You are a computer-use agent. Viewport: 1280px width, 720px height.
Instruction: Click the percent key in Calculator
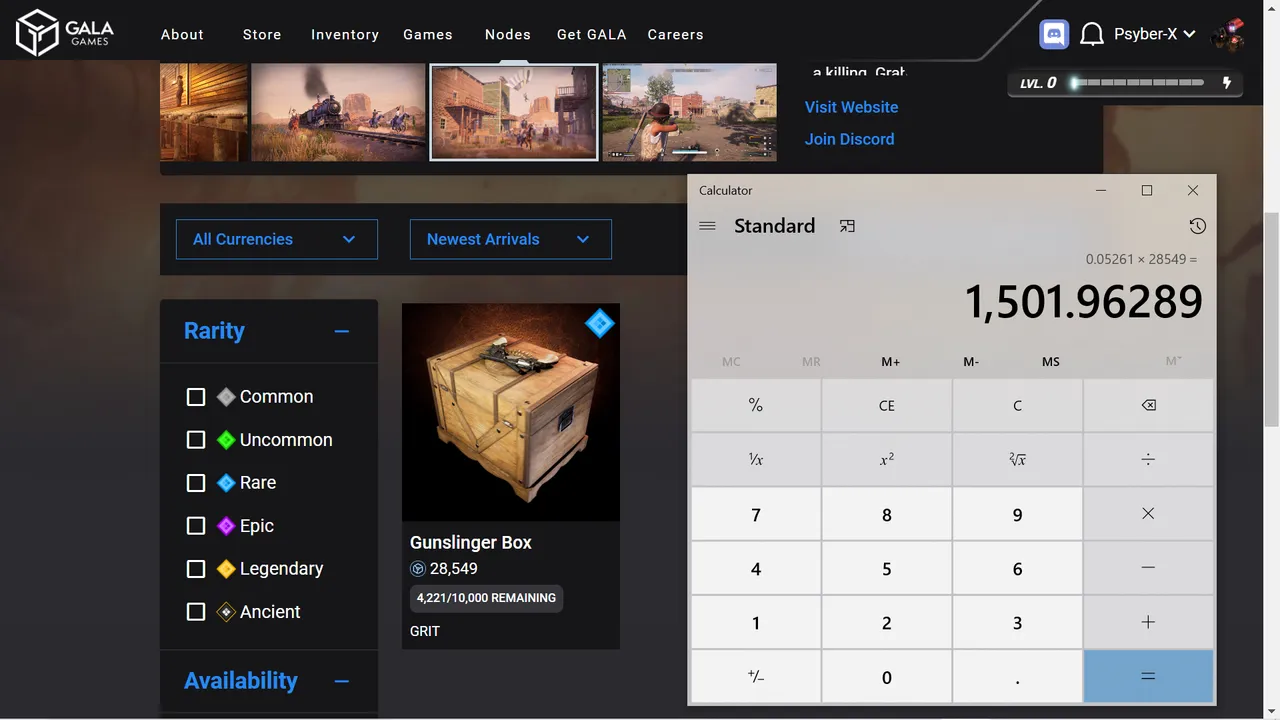coord(756,405)
